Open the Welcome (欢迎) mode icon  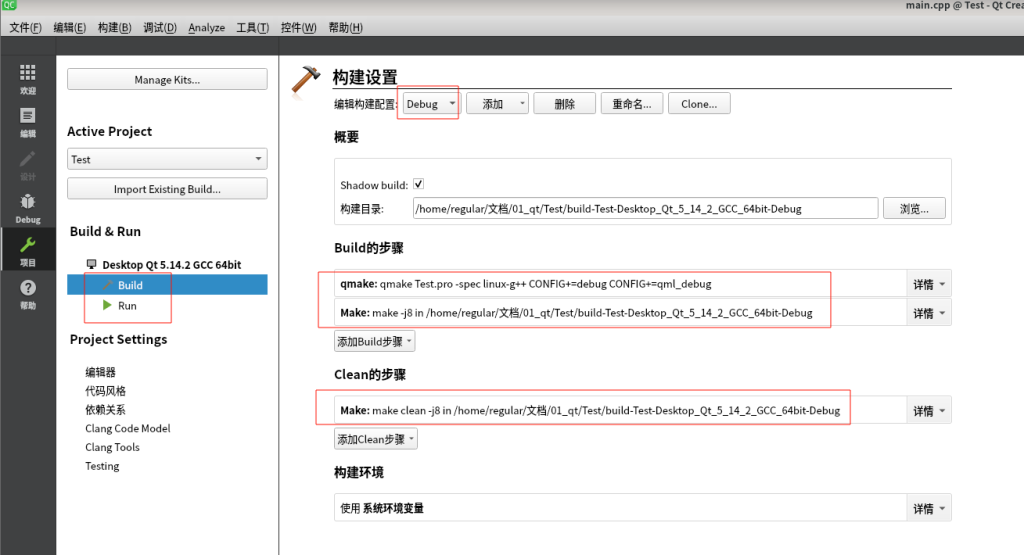[27, 76]
